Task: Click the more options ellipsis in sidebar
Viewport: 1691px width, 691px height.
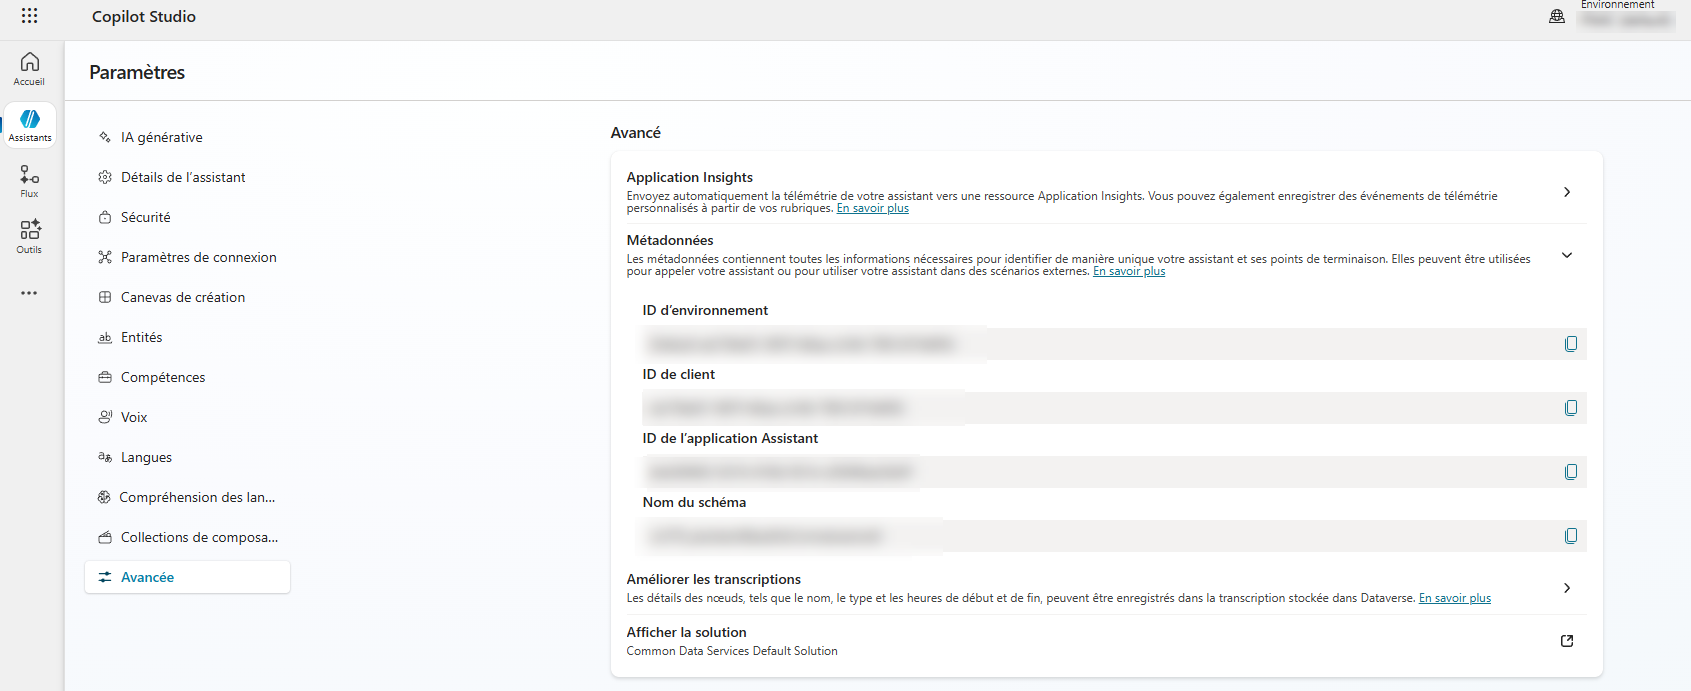Action: [29, 293]
